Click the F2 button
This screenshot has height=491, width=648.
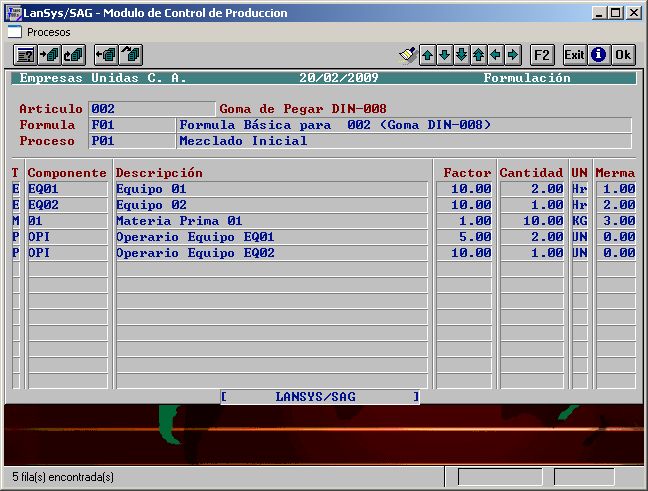542,55
